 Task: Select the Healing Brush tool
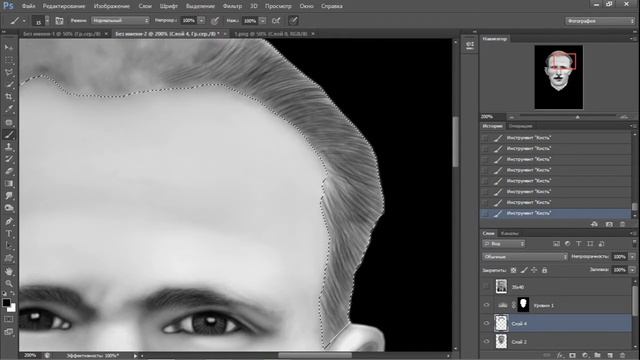pyautogui.click(x=9, y=122)
